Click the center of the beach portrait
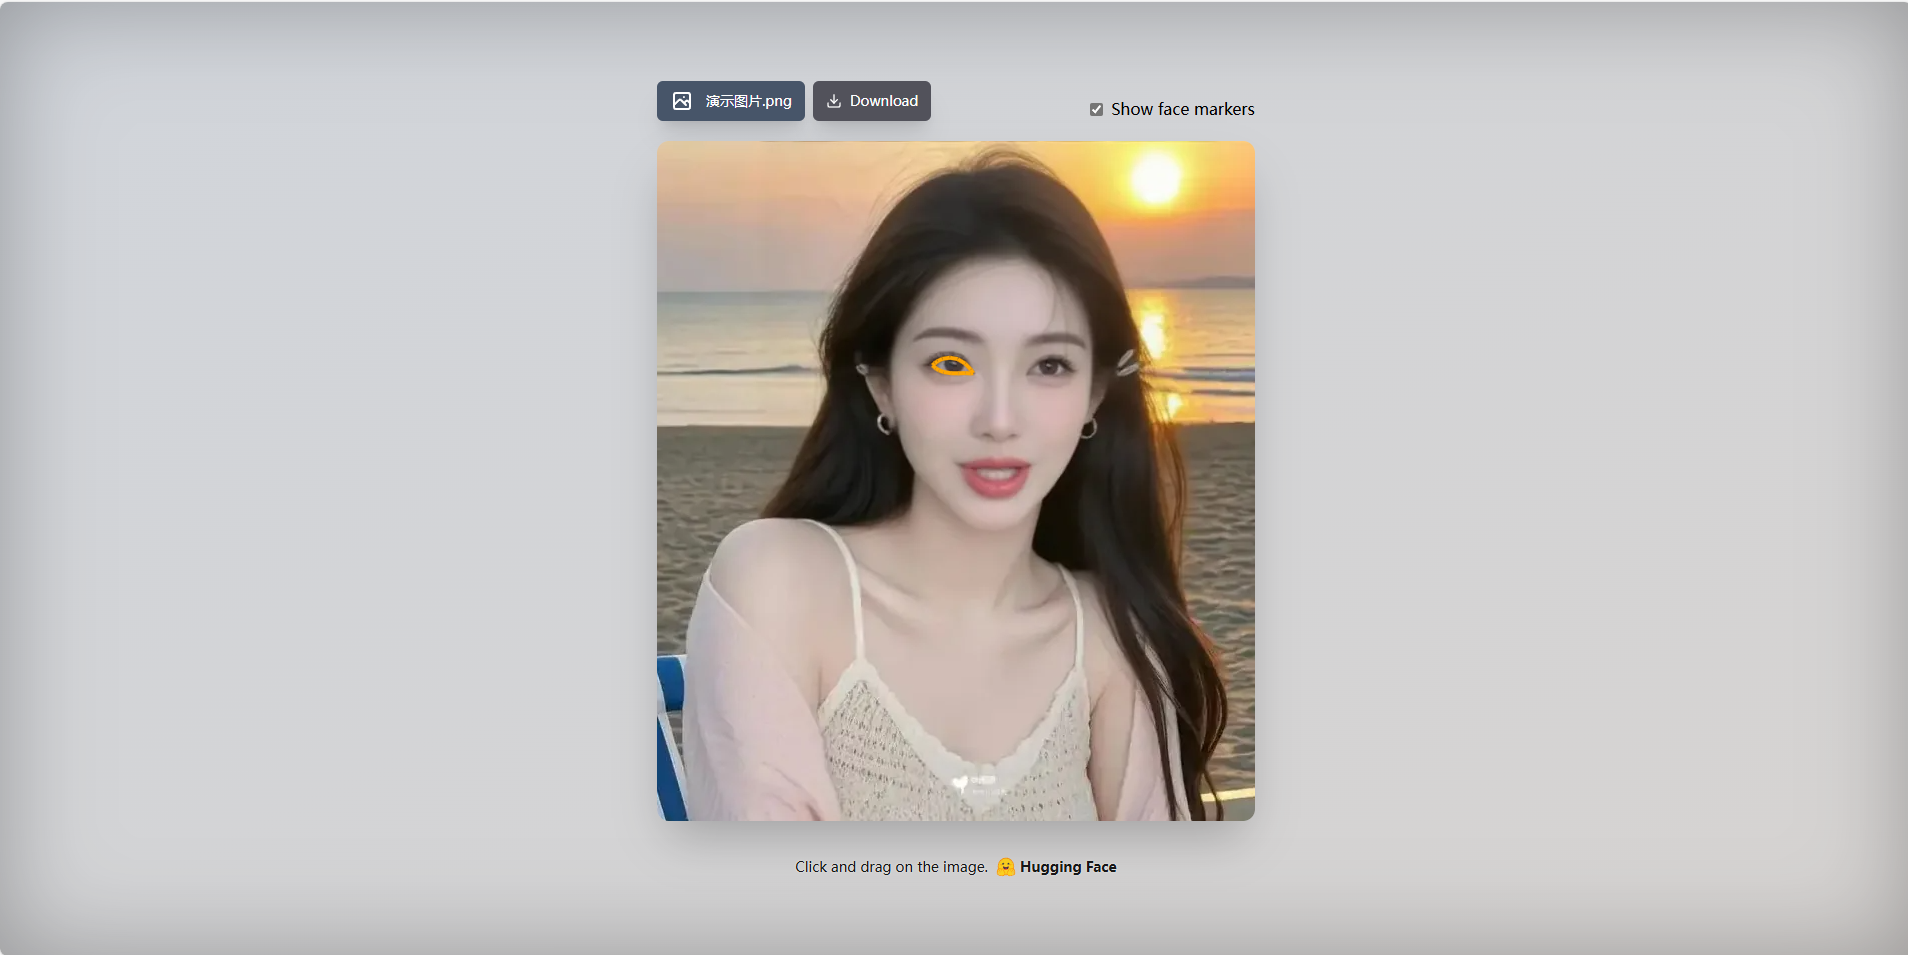The width and height of the screenshot is (1908, 955). (x=956, y=480)
